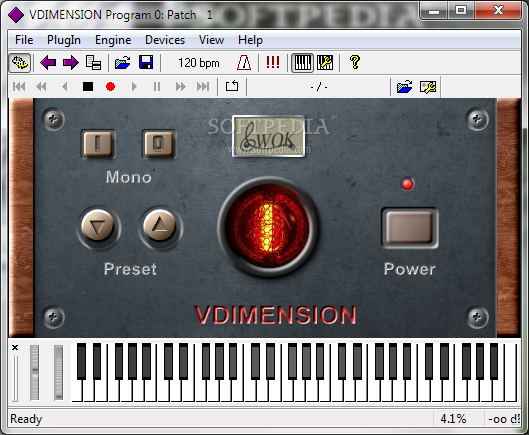Click the pitch bend wheel slider
This screenshot has width=529, height=435.
pos(34,373)
